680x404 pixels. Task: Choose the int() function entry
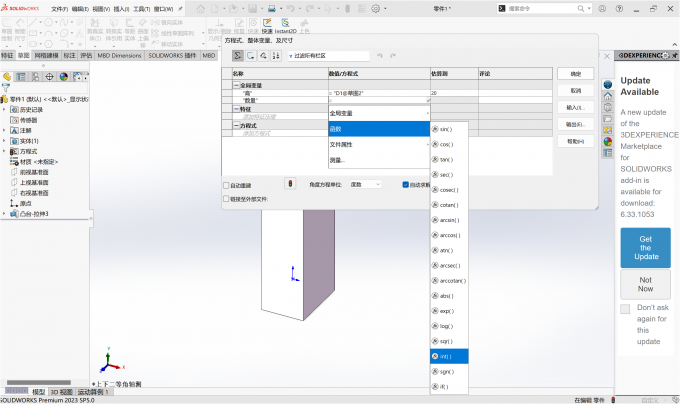(449, 356)
